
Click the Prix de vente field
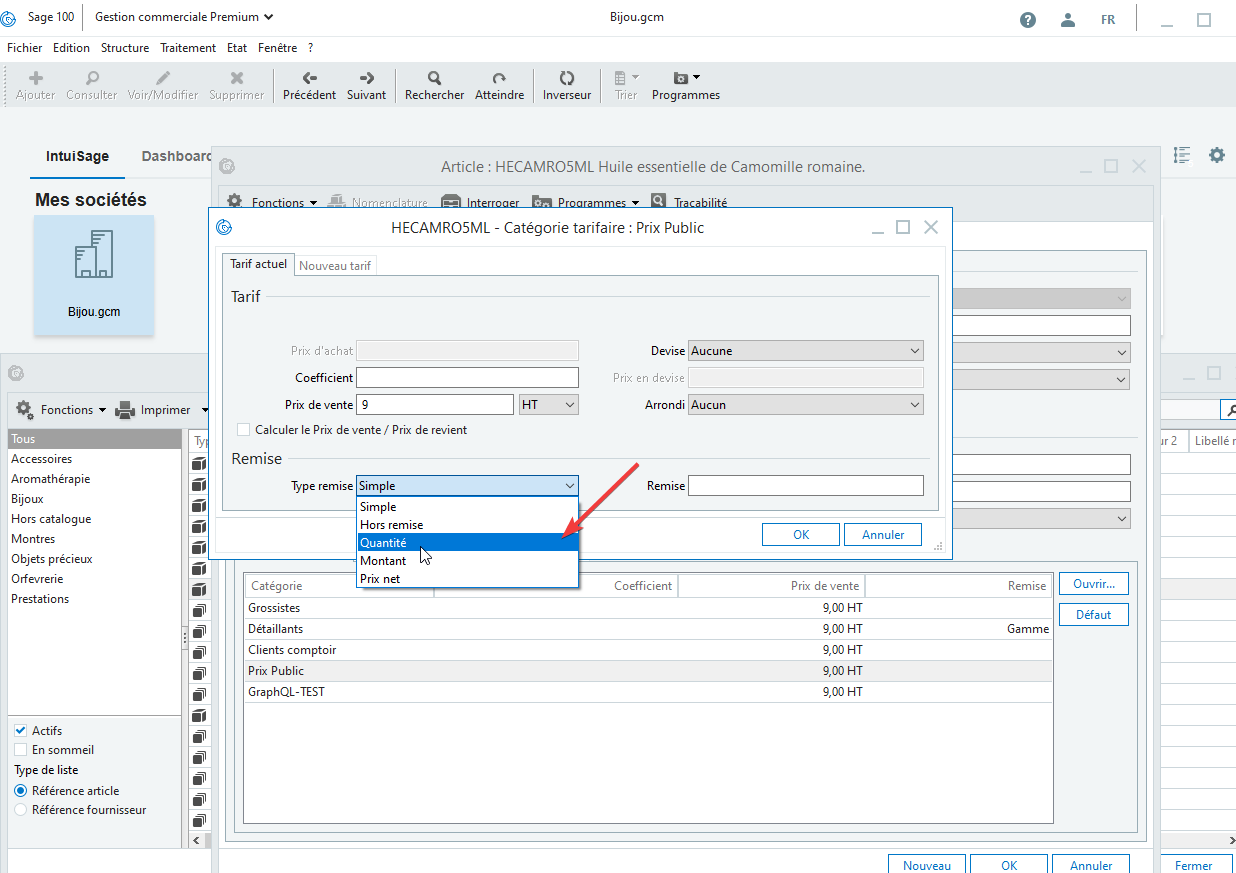(434, 404)
